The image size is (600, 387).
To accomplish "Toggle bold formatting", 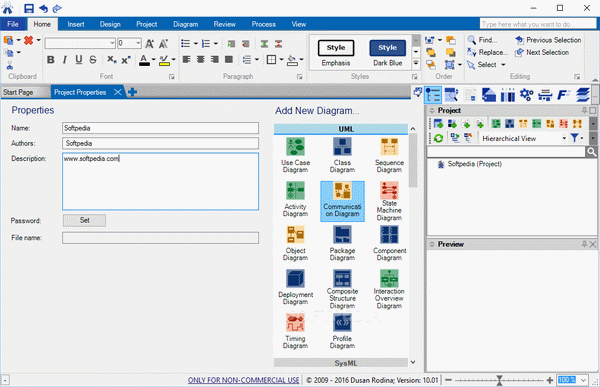I will coord(51,60).
